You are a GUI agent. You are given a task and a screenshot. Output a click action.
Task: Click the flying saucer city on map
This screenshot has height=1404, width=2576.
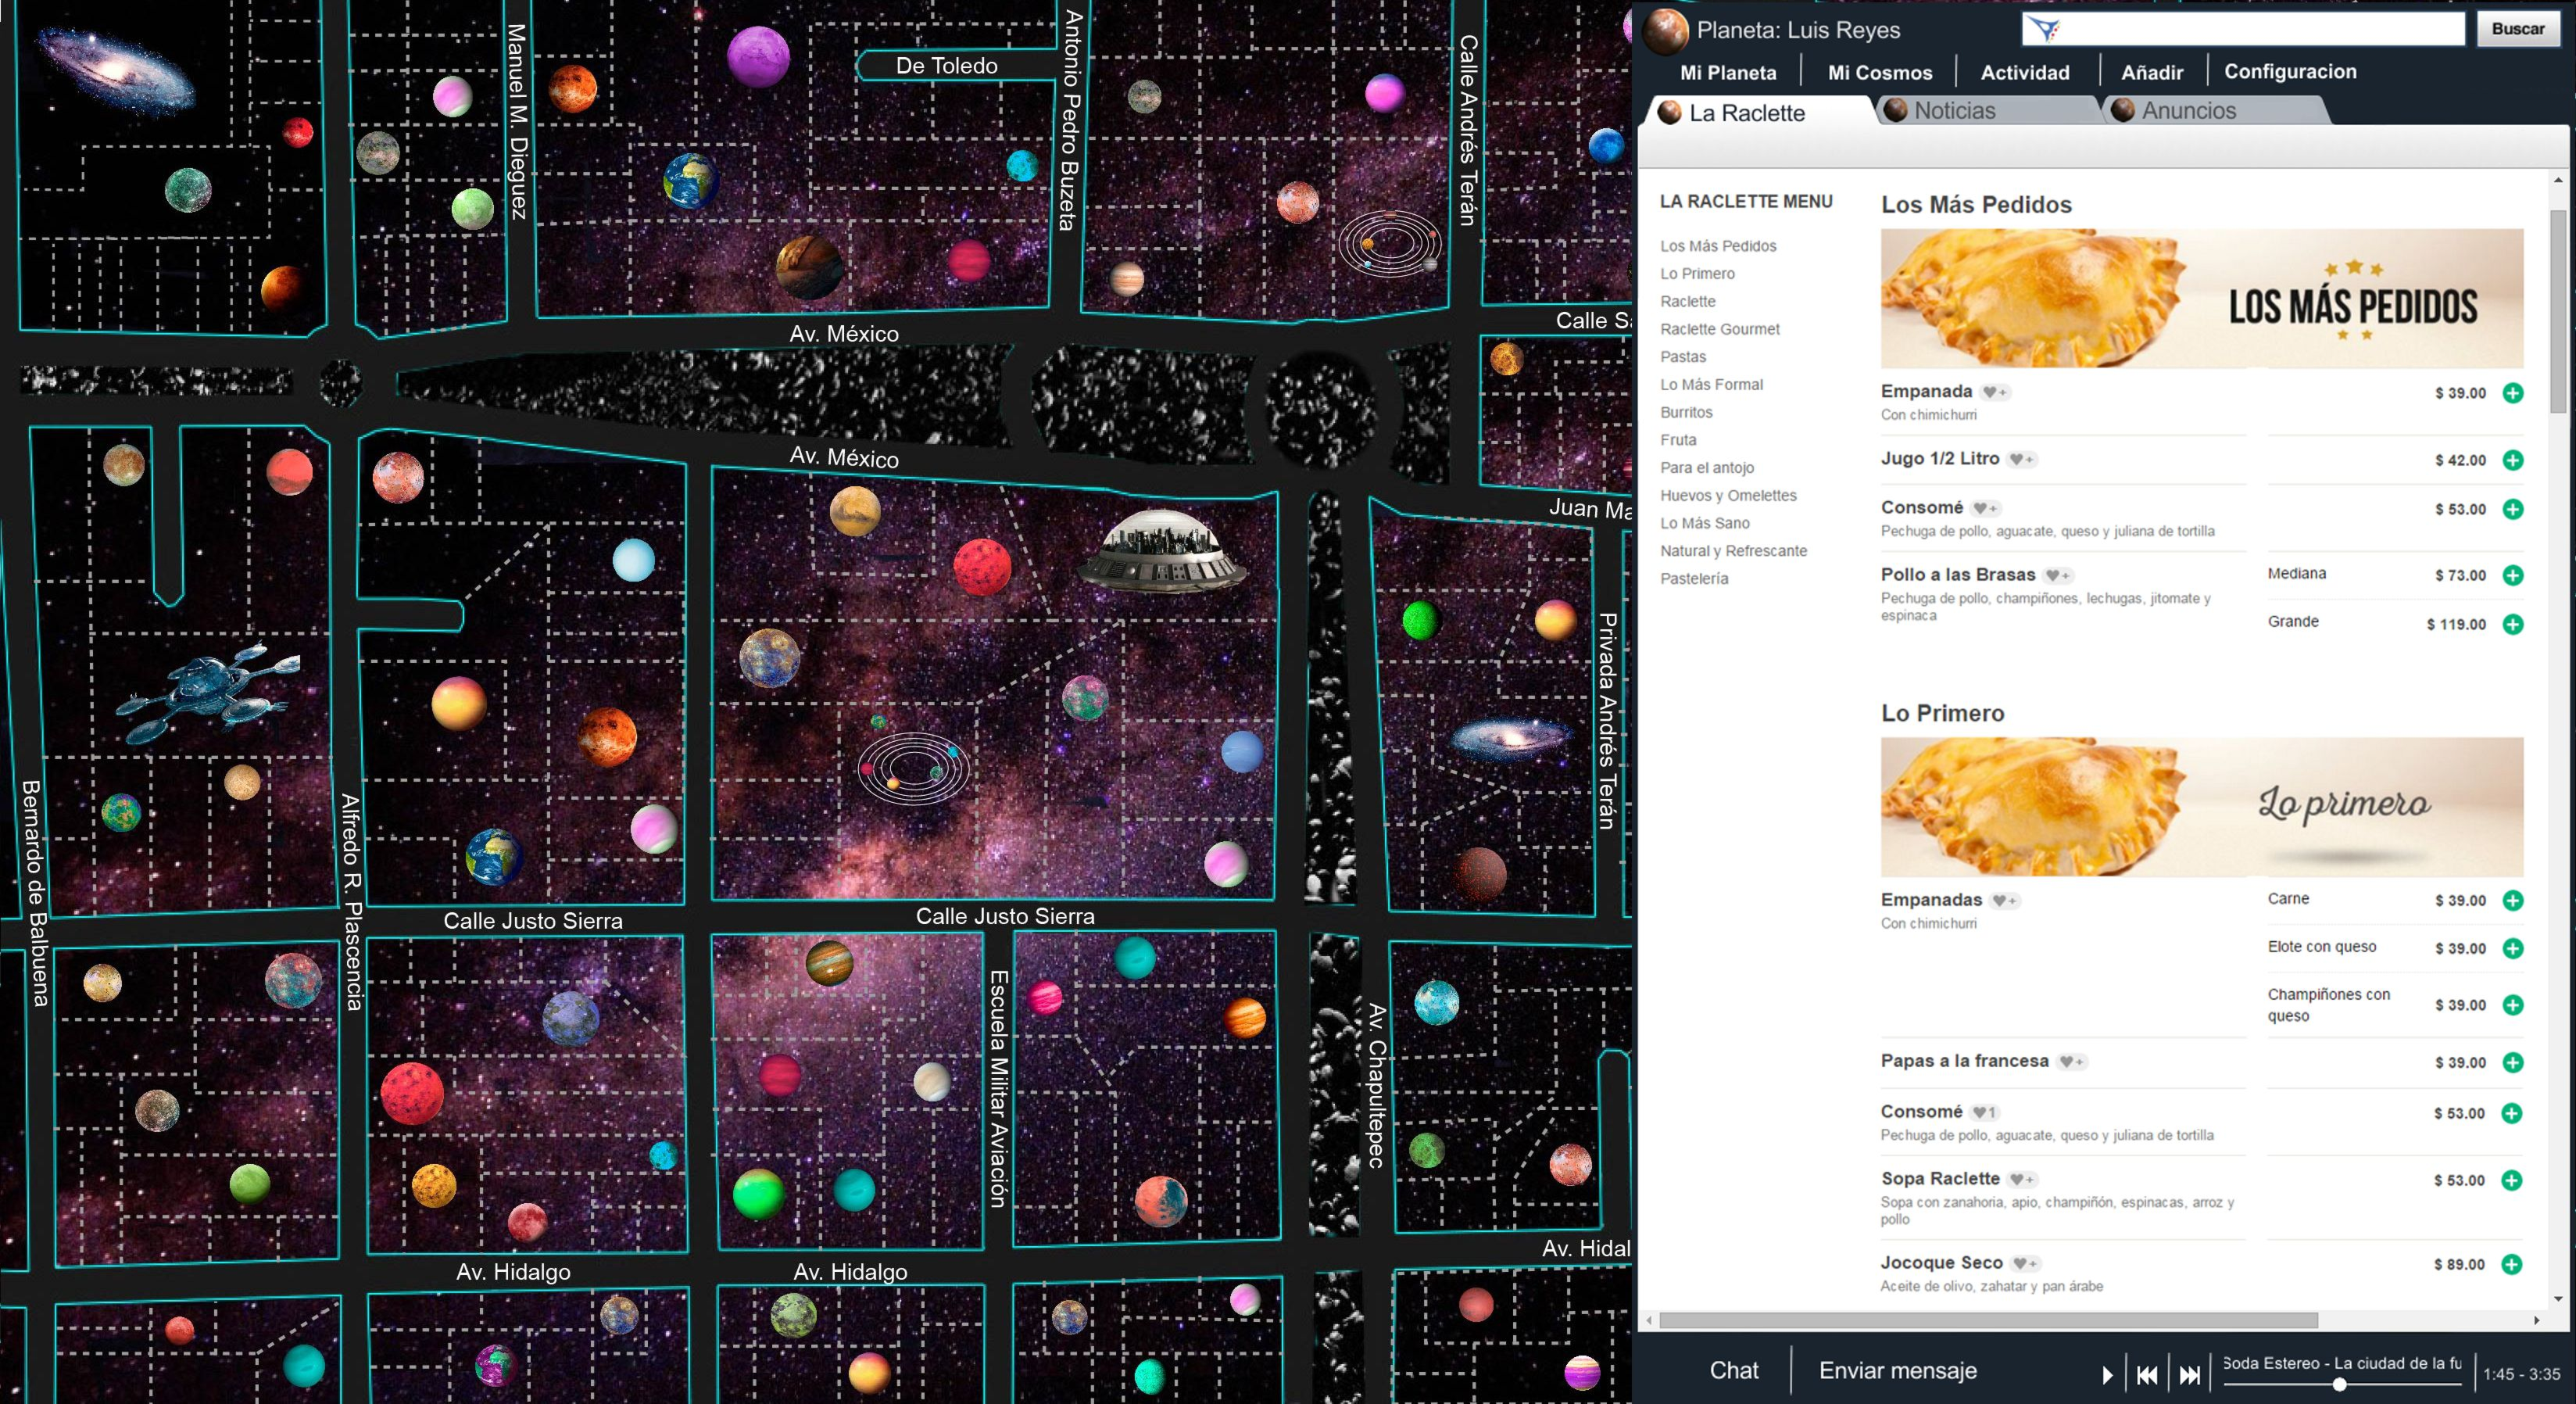1162,550
